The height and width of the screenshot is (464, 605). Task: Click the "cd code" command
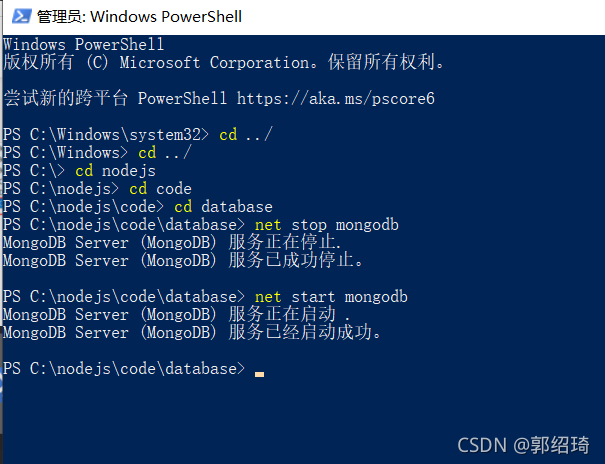click(x=160, y=189)
